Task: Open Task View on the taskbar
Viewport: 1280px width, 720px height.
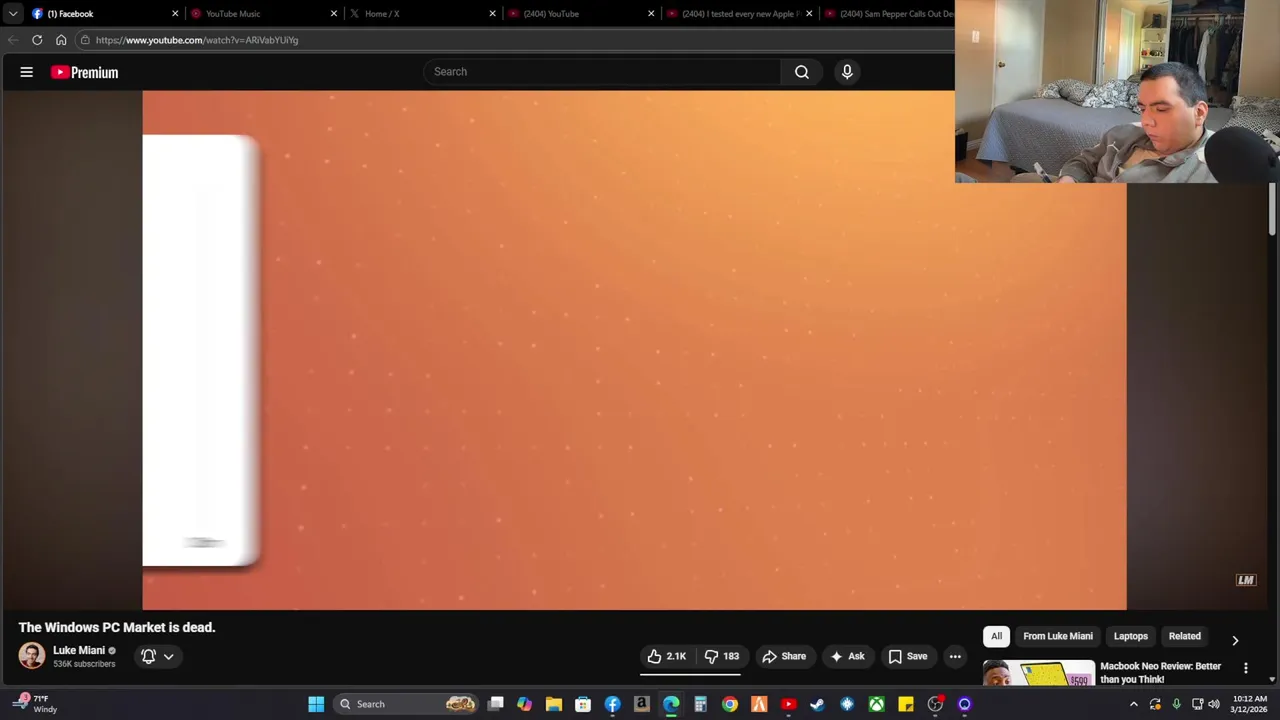Action: [495, 704]
